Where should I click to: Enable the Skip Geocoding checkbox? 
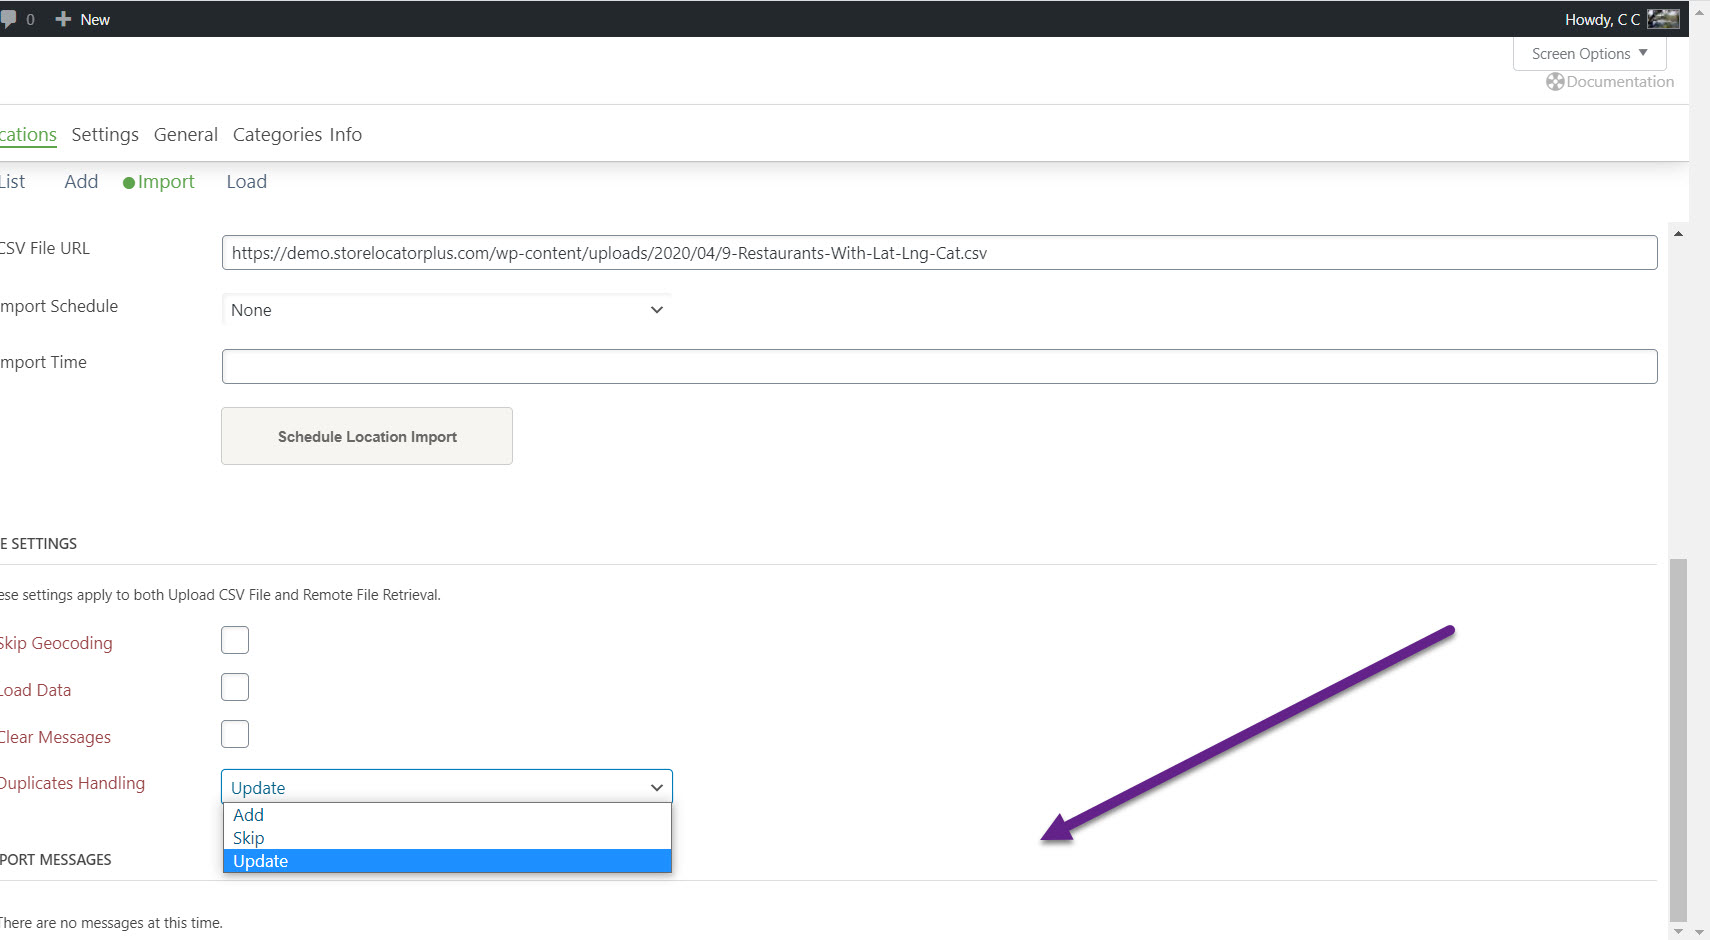tap(234, 639)
